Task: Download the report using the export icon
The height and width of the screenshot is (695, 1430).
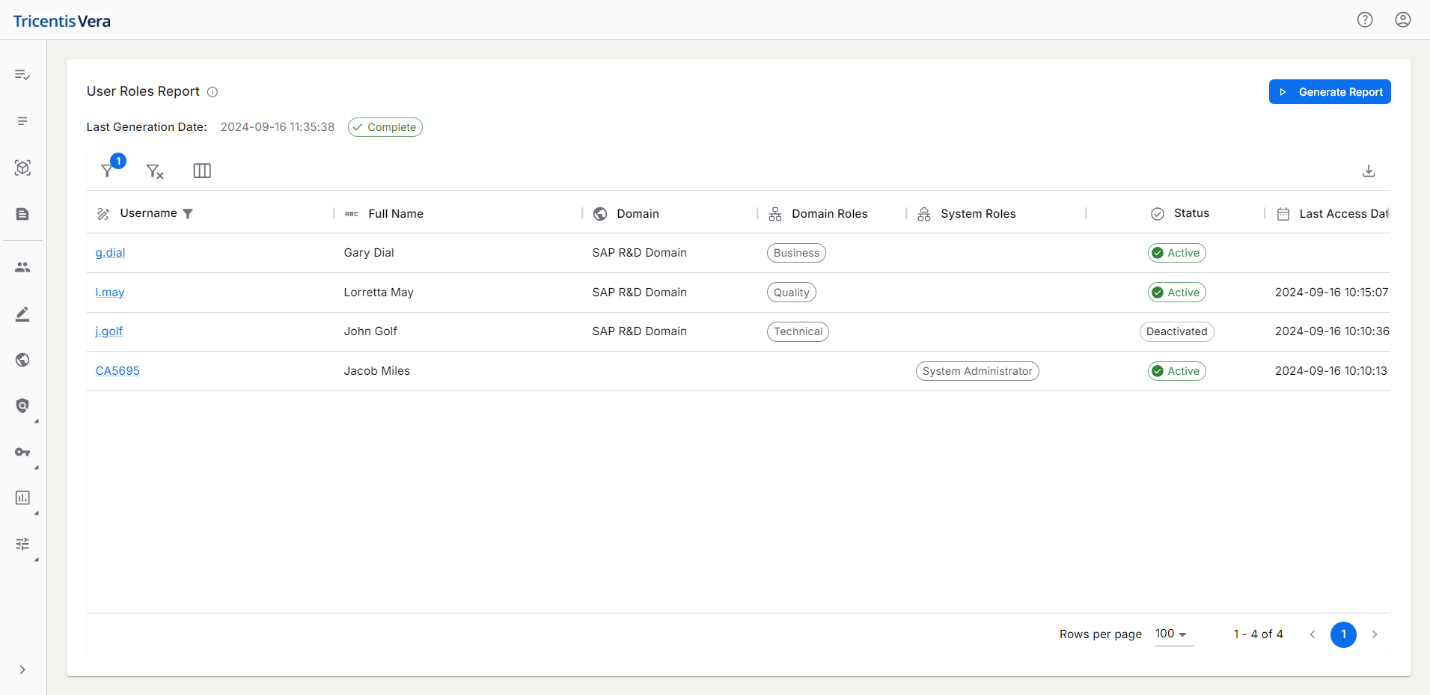Action: coord(1369,171)
